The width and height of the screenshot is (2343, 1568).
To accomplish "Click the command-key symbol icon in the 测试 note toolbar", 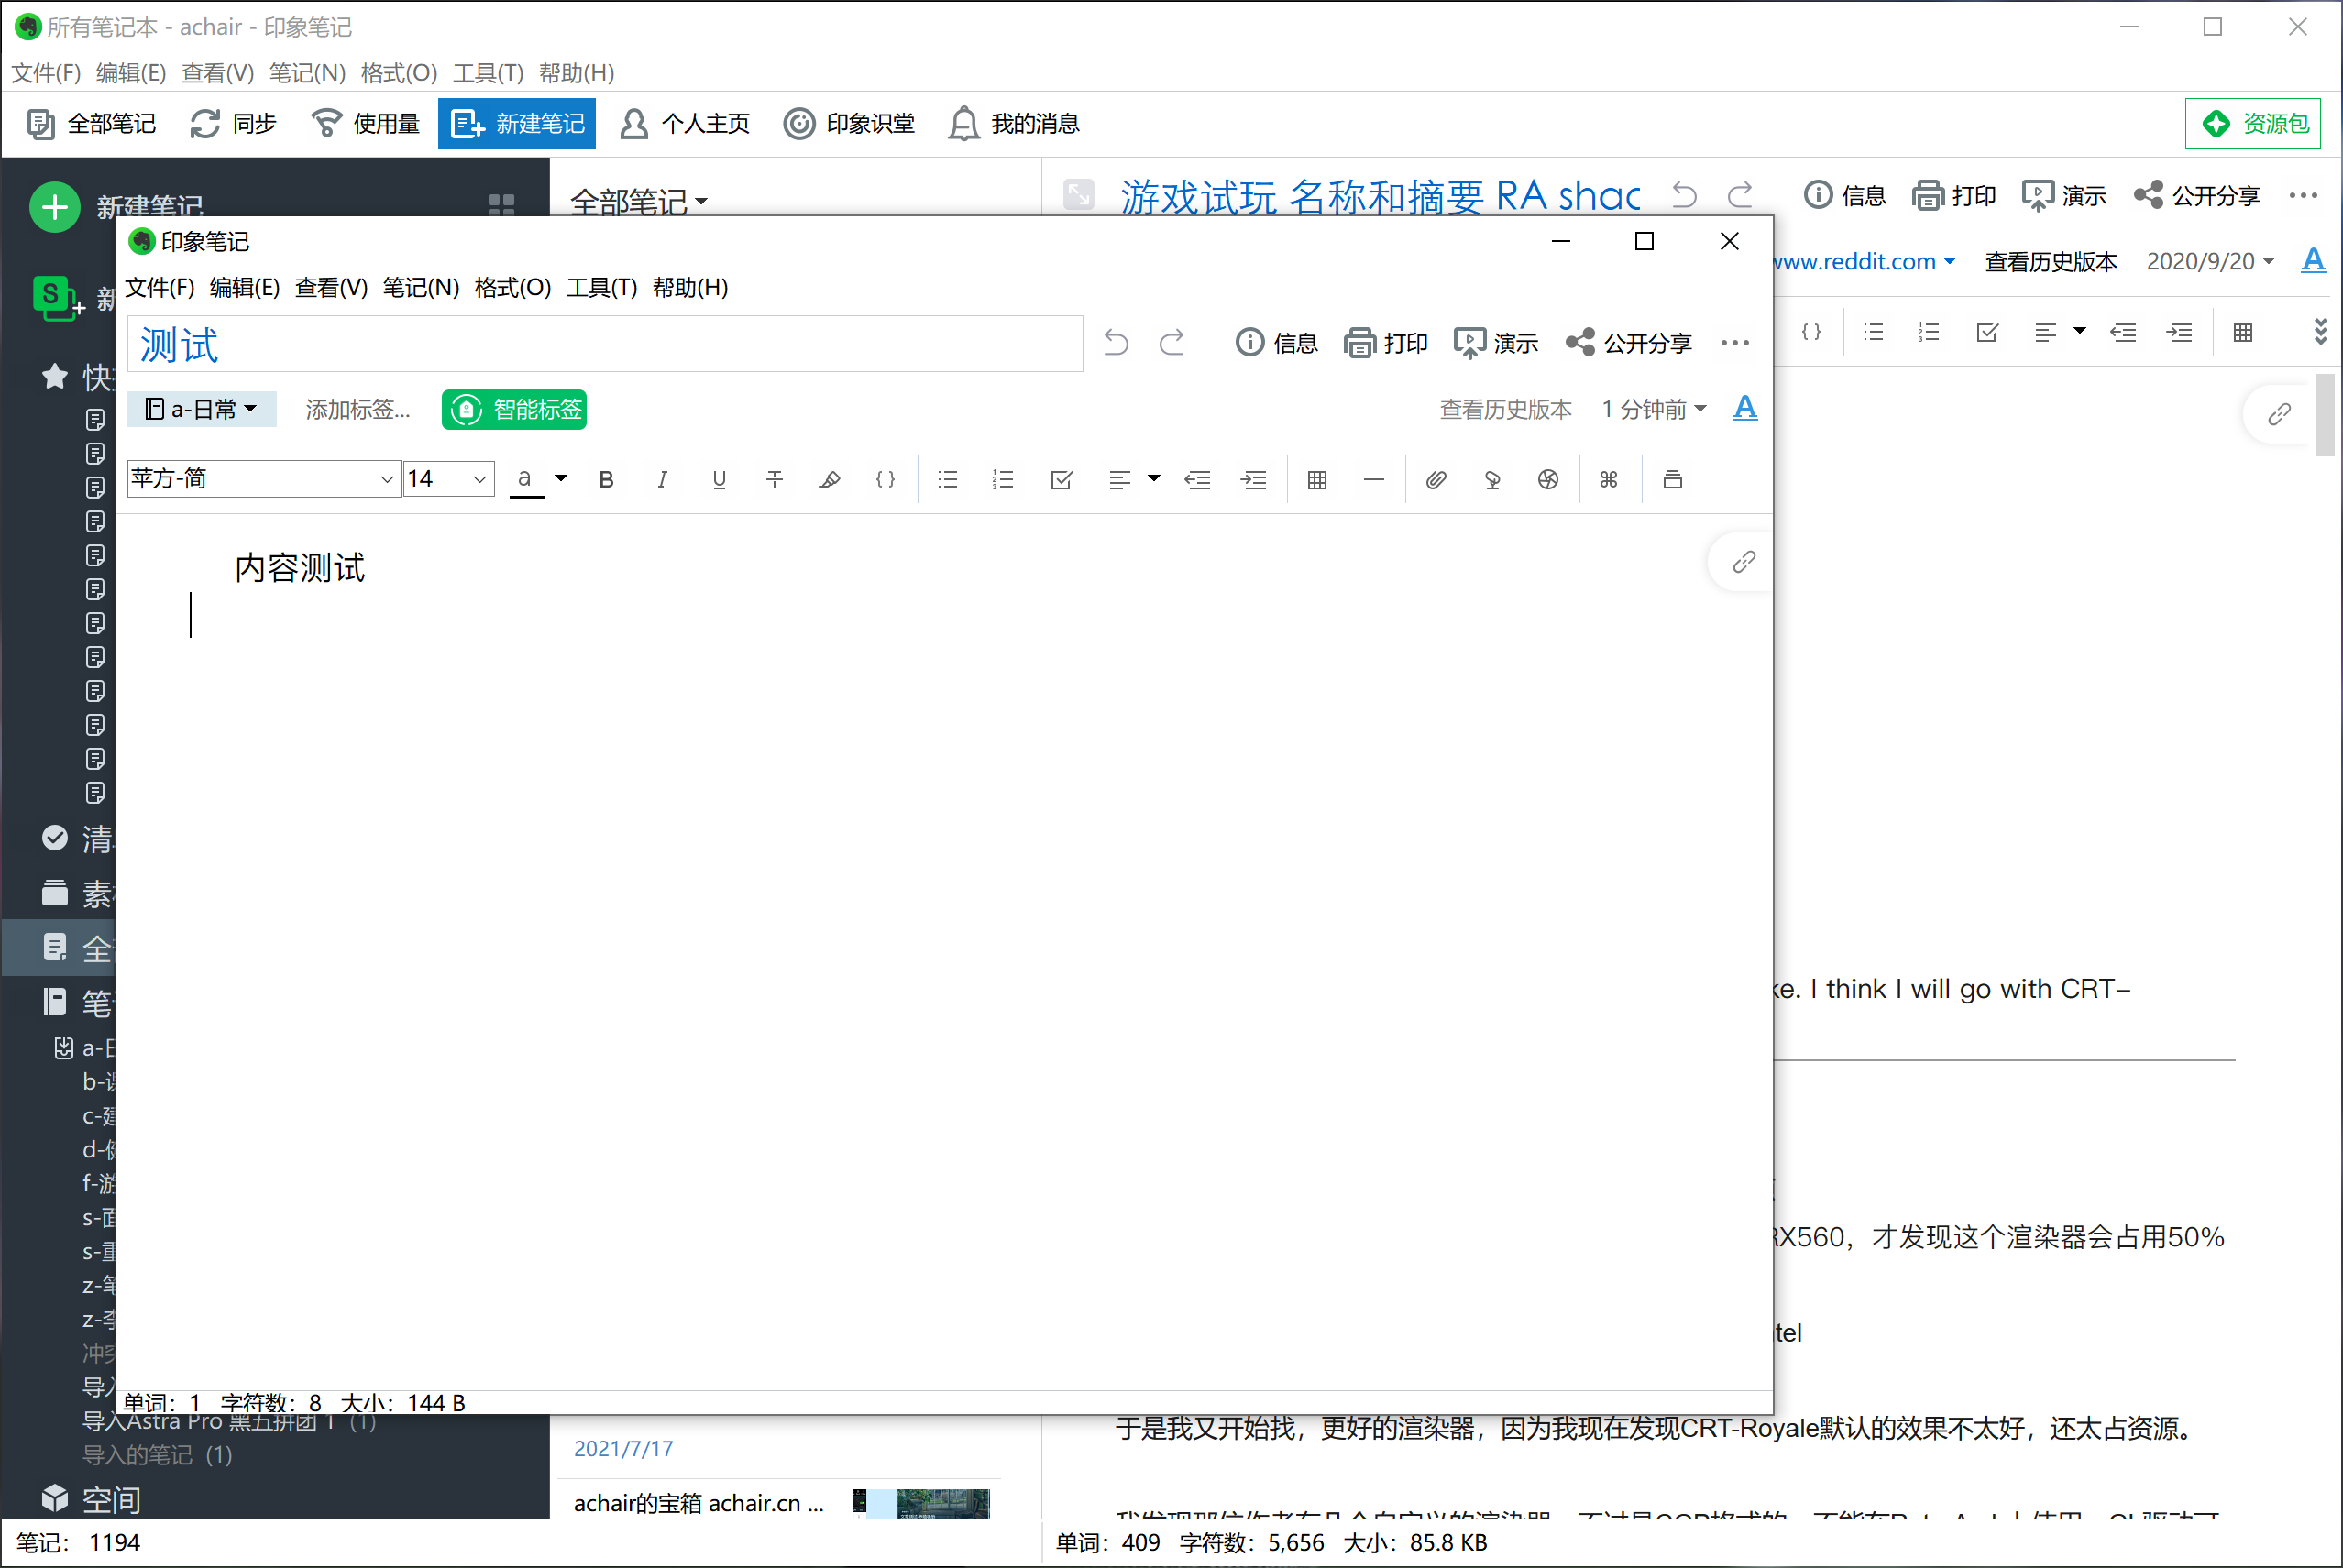I will pos(1608,480).
